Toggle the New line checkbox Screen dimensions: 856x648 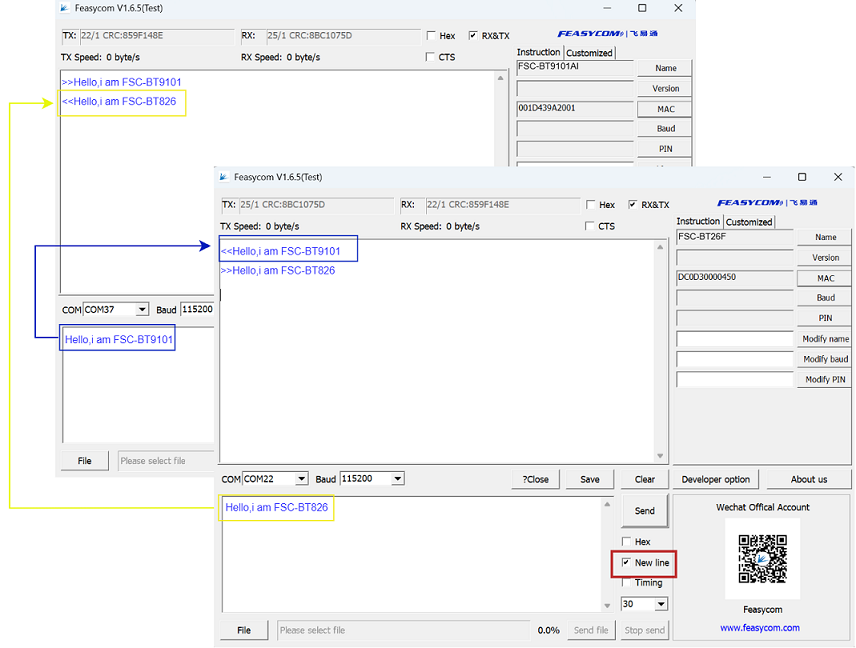(x=627, y=563)
